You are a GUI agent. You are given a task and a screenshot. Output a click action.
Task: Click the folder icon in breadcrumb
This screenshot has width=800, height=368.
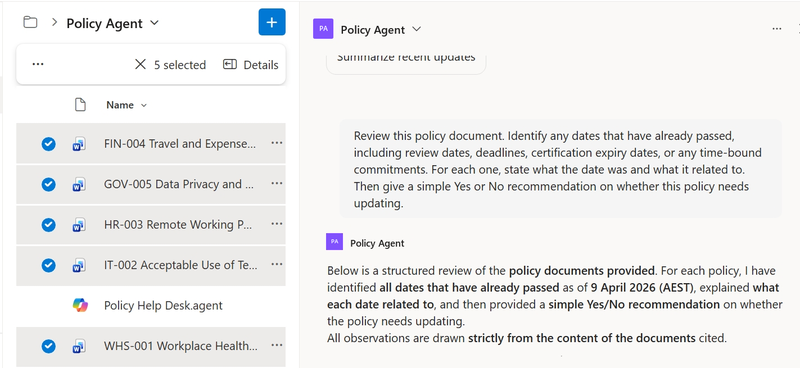click(30, 22)
